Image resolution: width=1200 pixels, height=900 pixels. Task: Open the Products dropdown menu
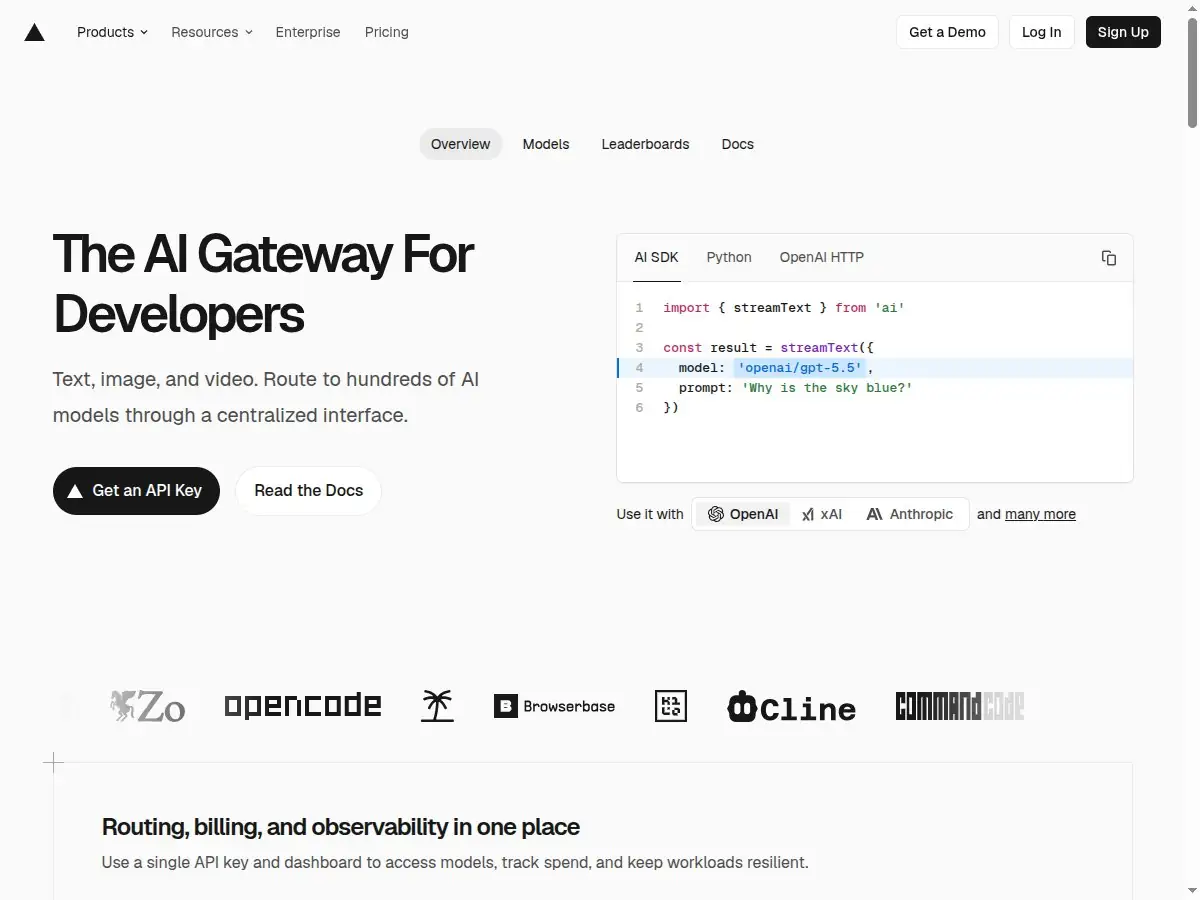112,32
